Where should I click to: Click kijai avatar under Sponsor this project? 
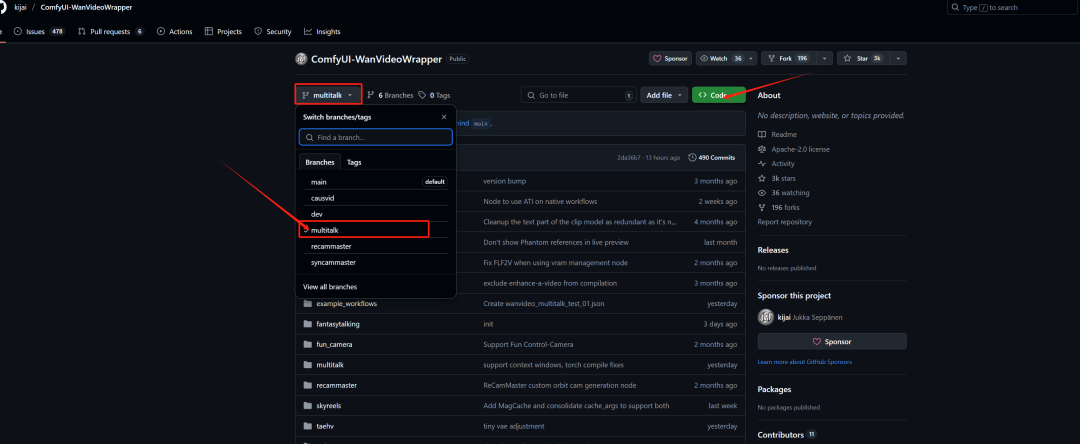(x=765, y=317)
